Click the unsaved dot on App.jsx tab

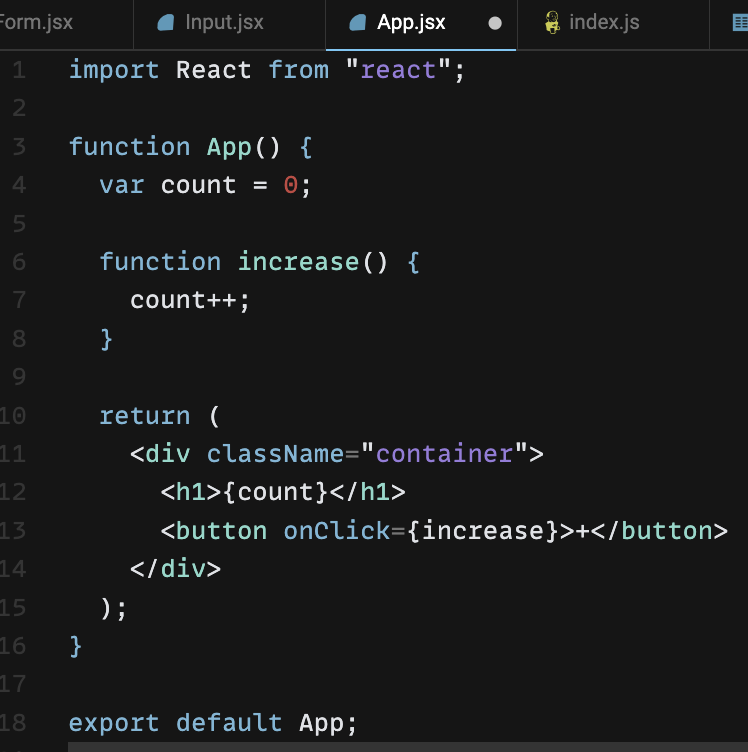[x=495, y=23]
